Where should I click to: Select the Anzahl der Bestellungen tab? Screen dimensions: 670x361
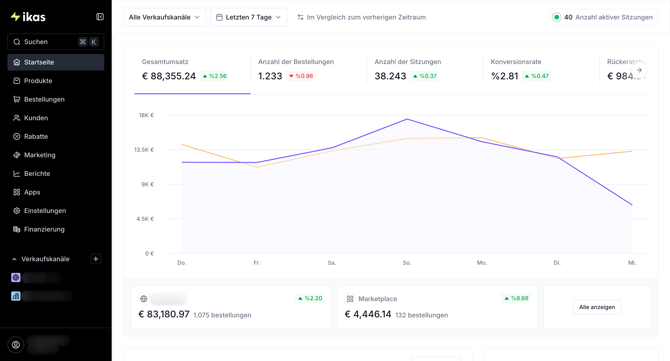308,70
